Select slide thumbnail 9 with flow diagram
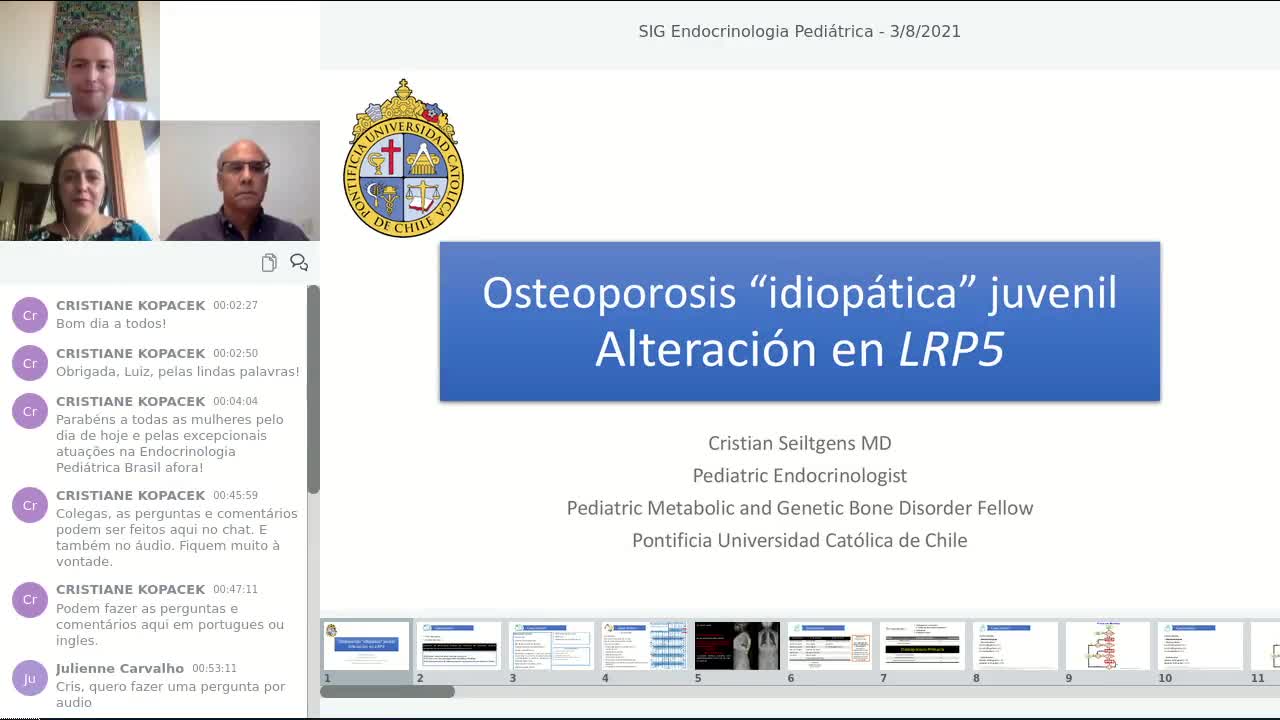The width and height of the screenshot is (1280, 720). pos(1108,646)
